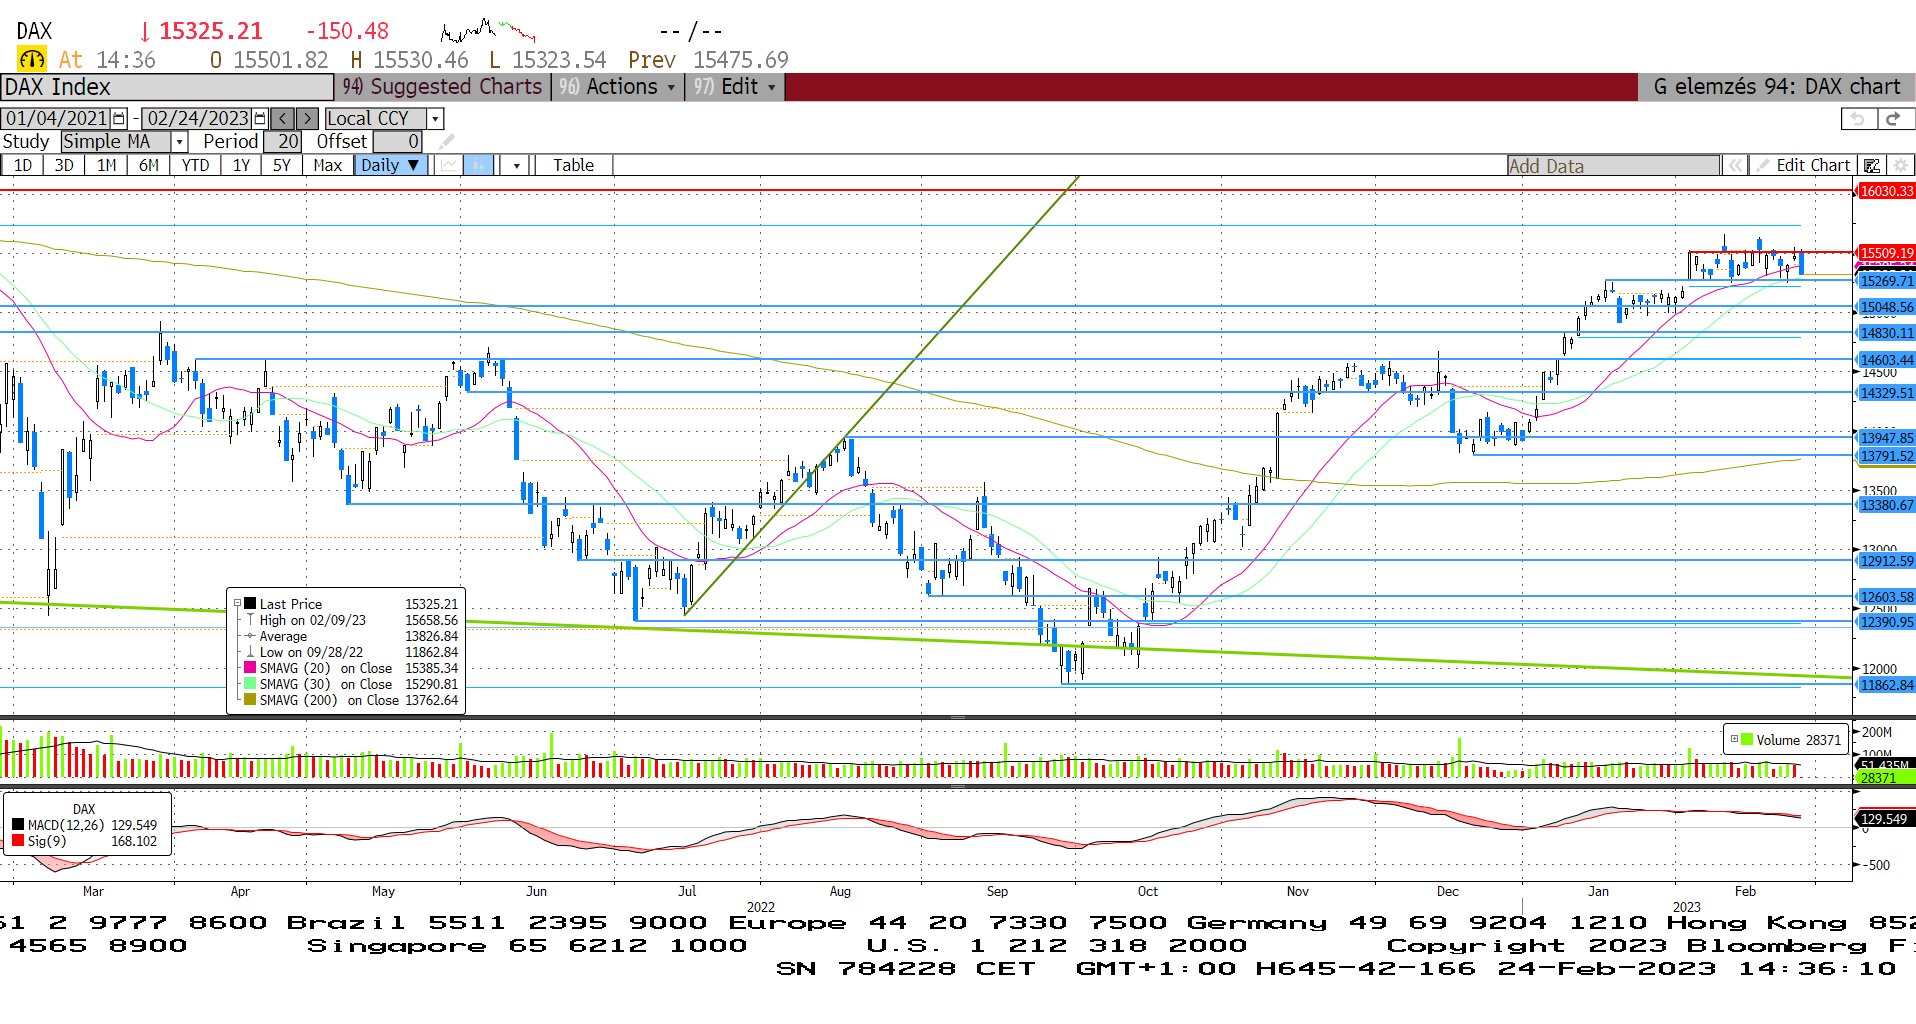Expand the Volume legend box toggle
The image size is (1916, 1024).
pos(1734,740)
